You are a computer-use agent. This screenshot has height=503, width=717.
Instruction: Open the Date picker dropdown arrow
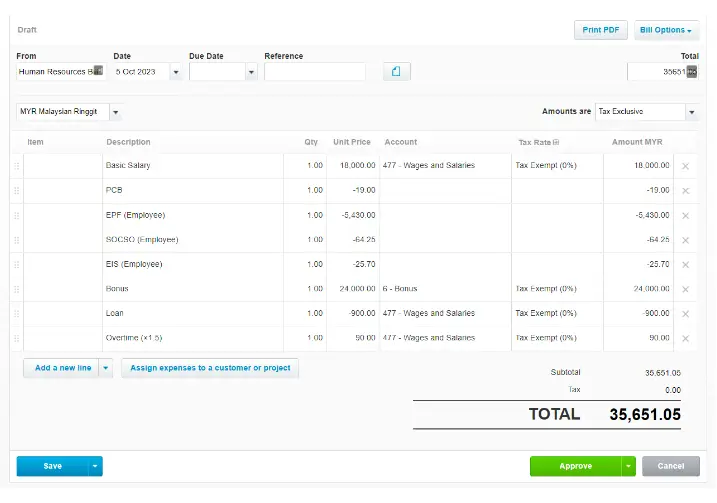176,72
